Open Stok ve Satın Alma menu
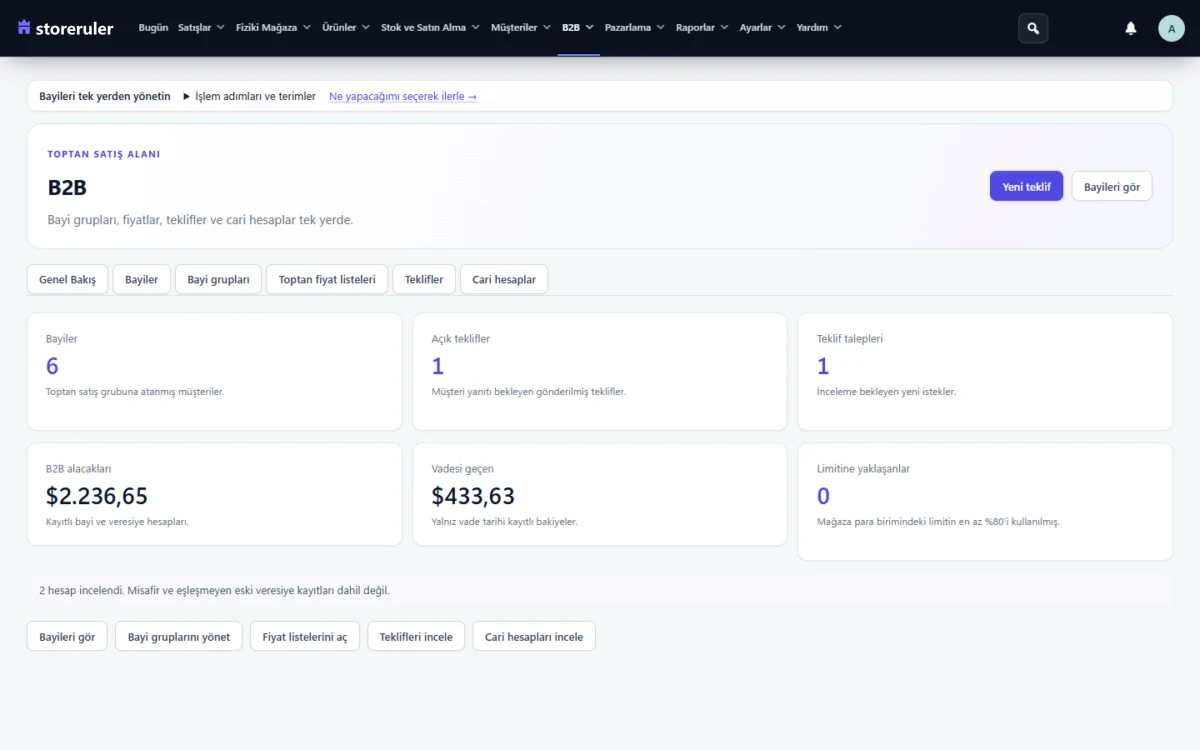The image size is (1200, 750). (x=430, y=28)
